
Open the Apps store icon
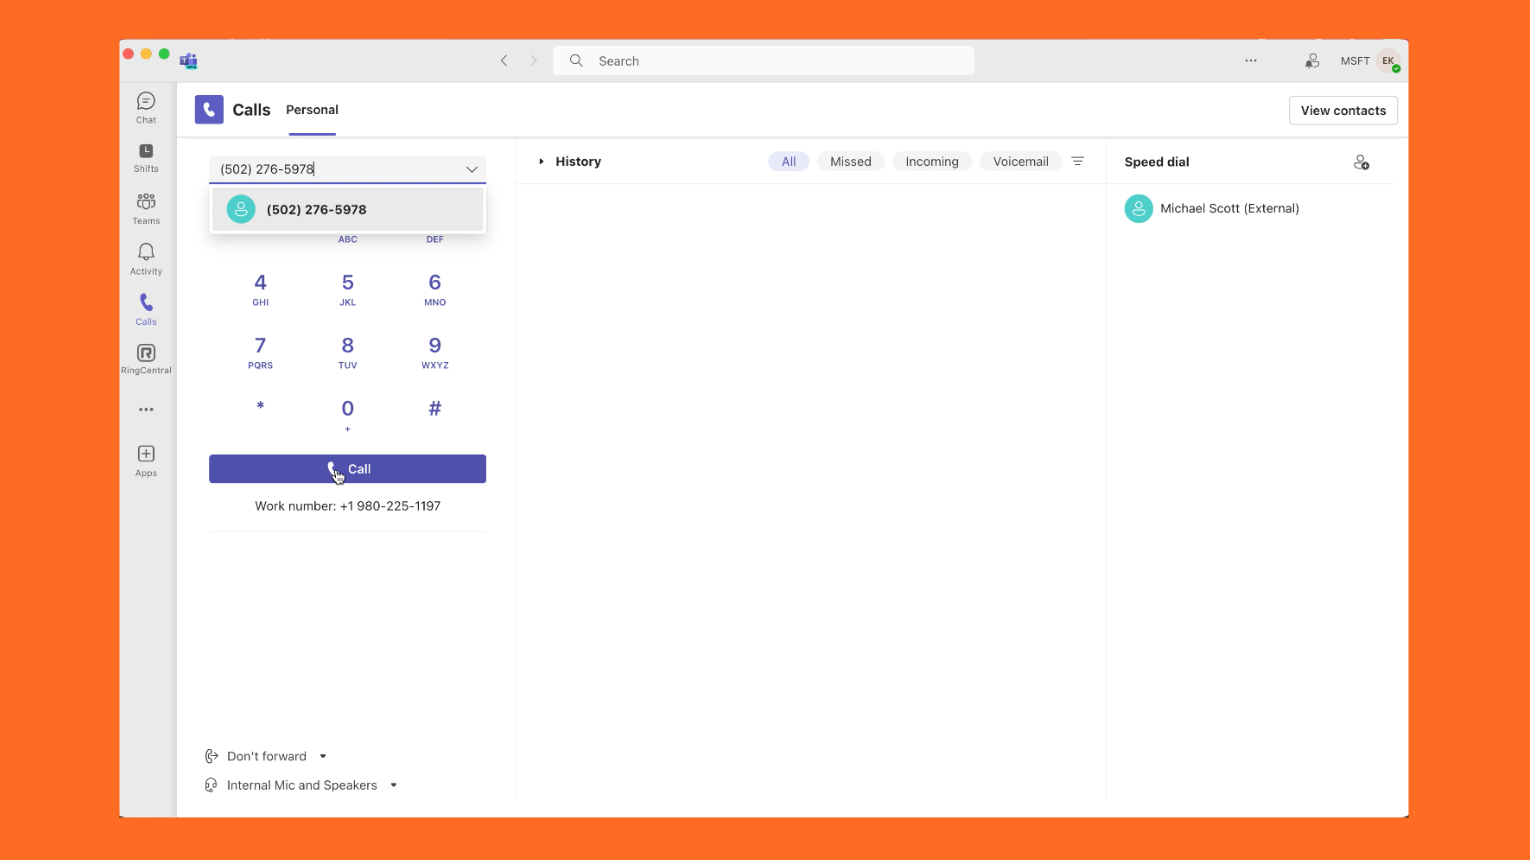point(146,460)
